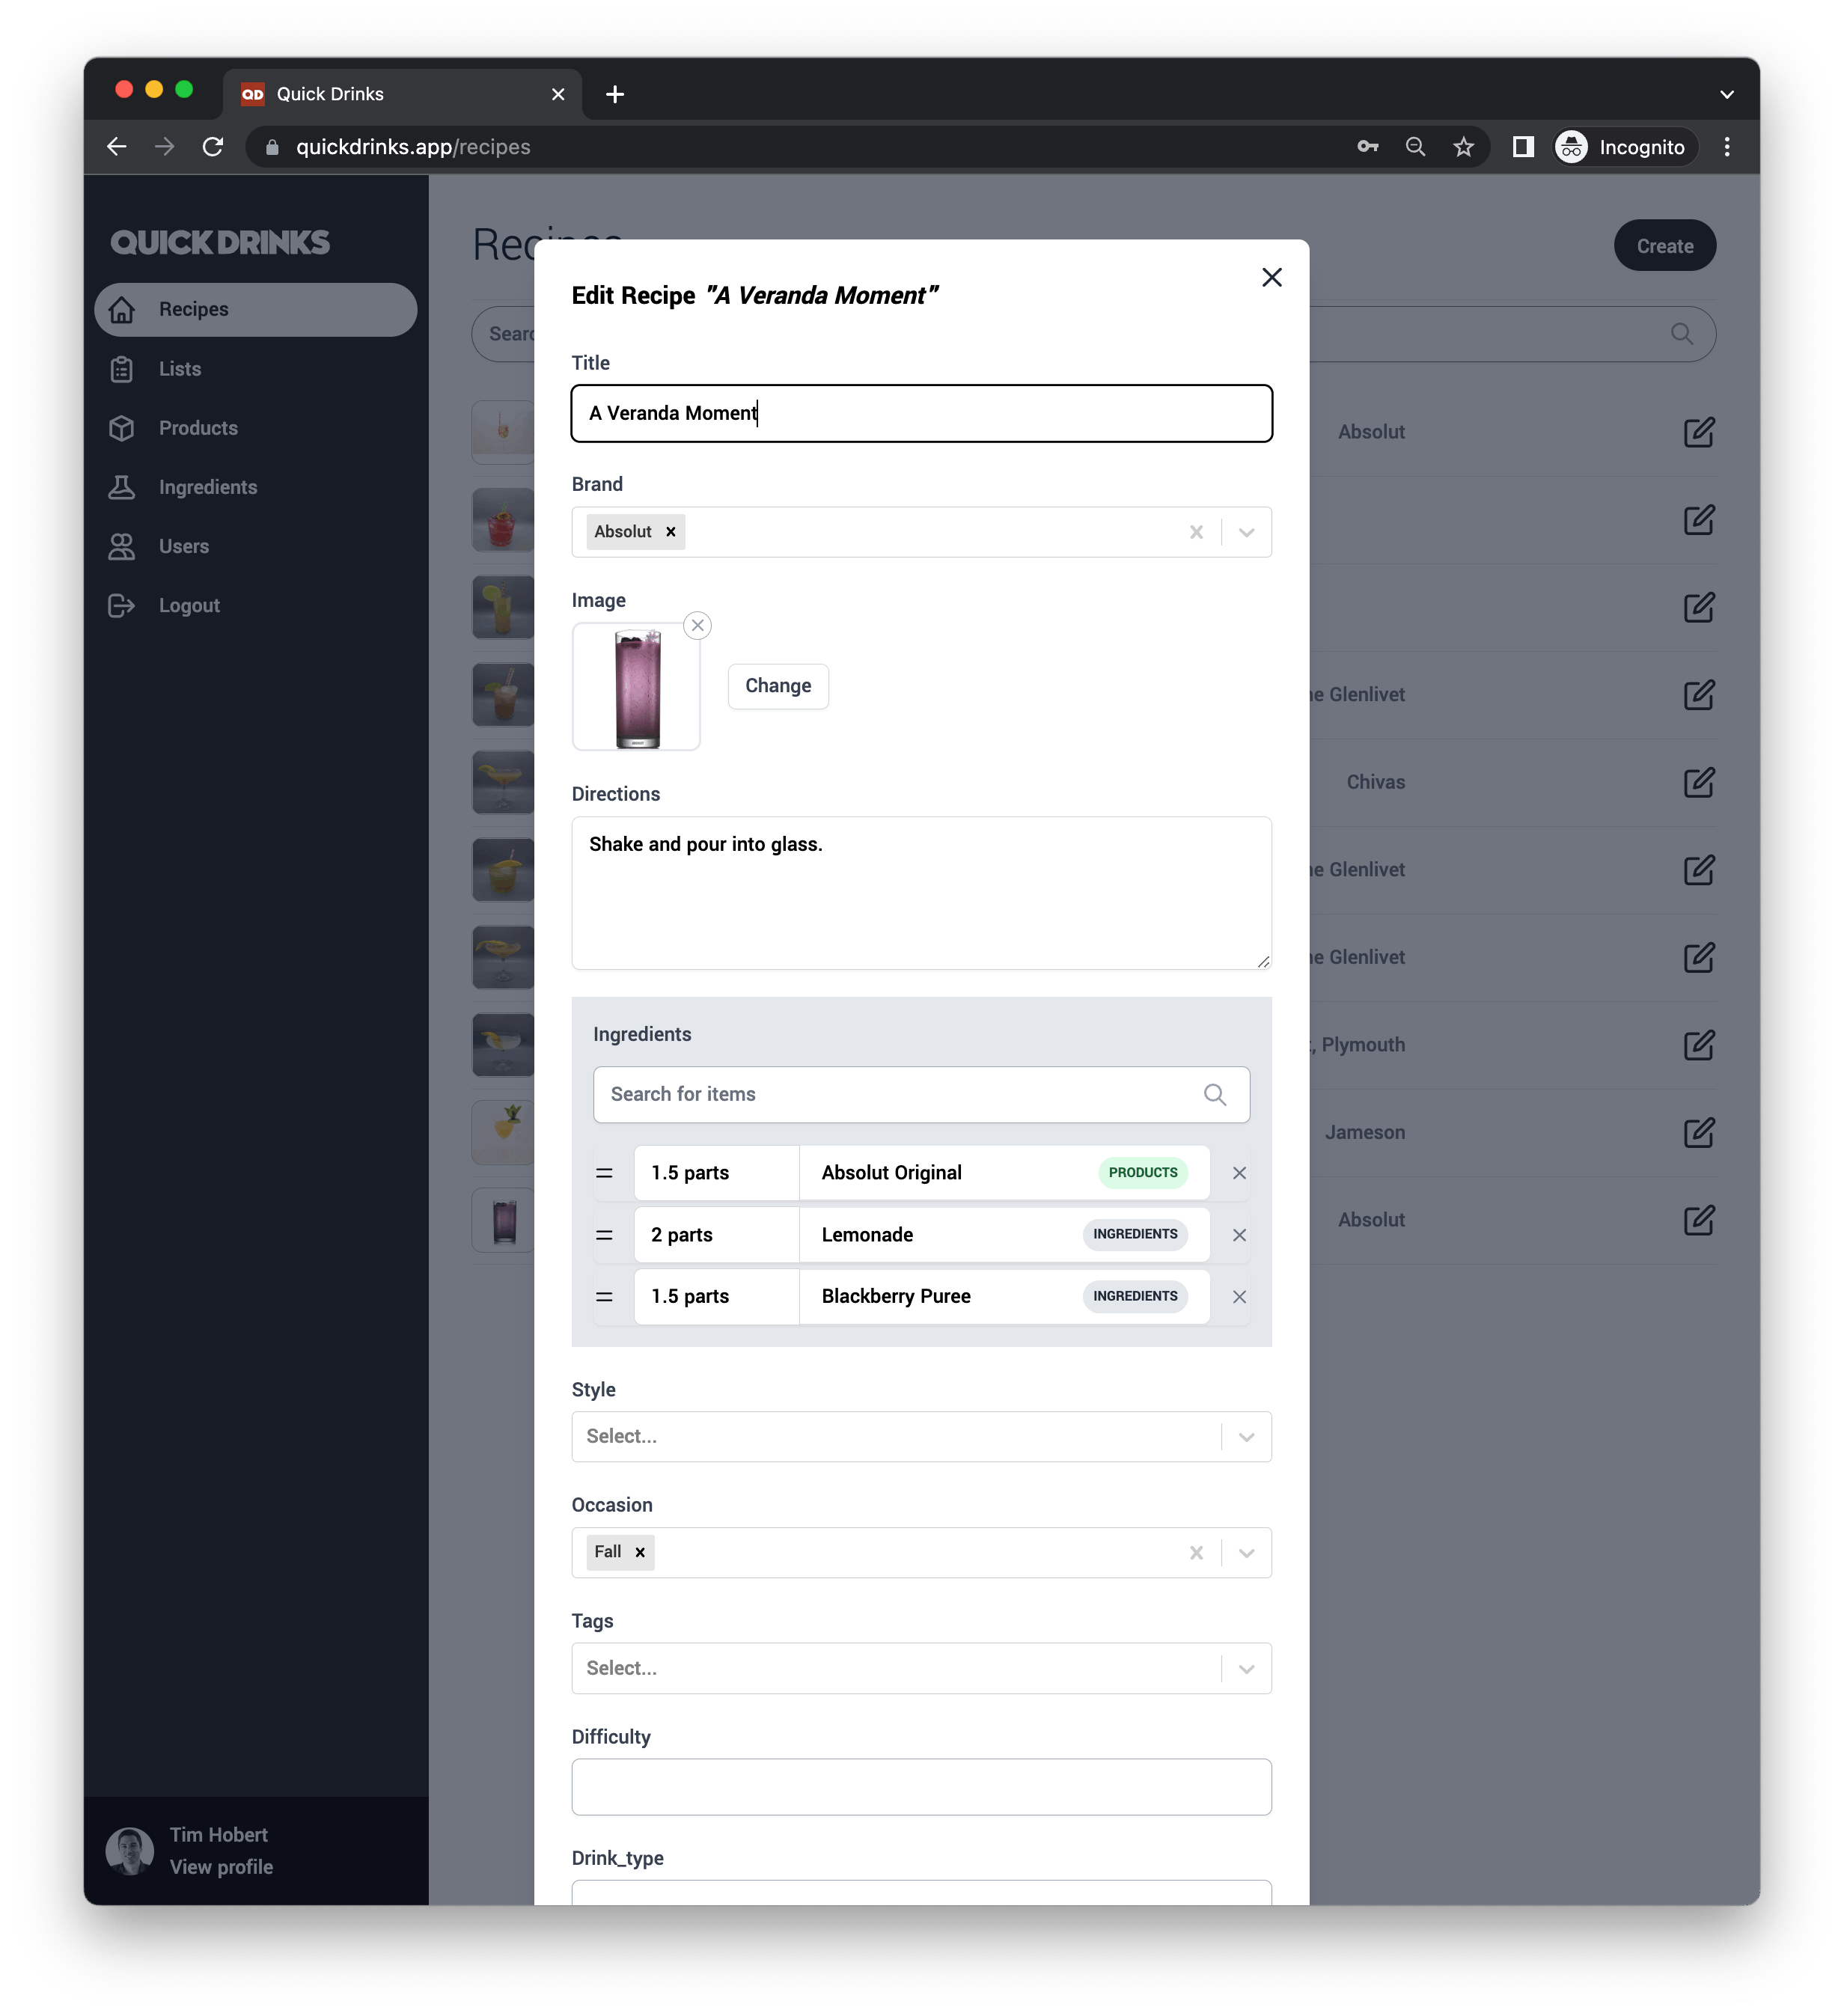This screenshot has height=2016, width=1844.
Task: Edit the last Absolut recipe row
Action: point(1698,1220)
